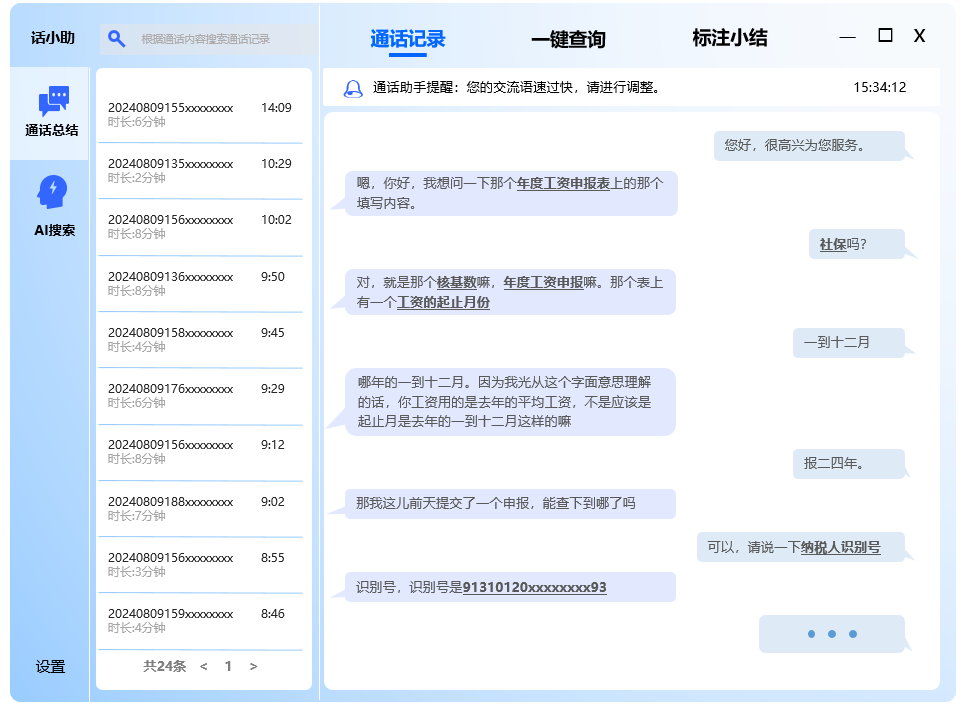Switch to the 通话记录 tab

[407, 39]
